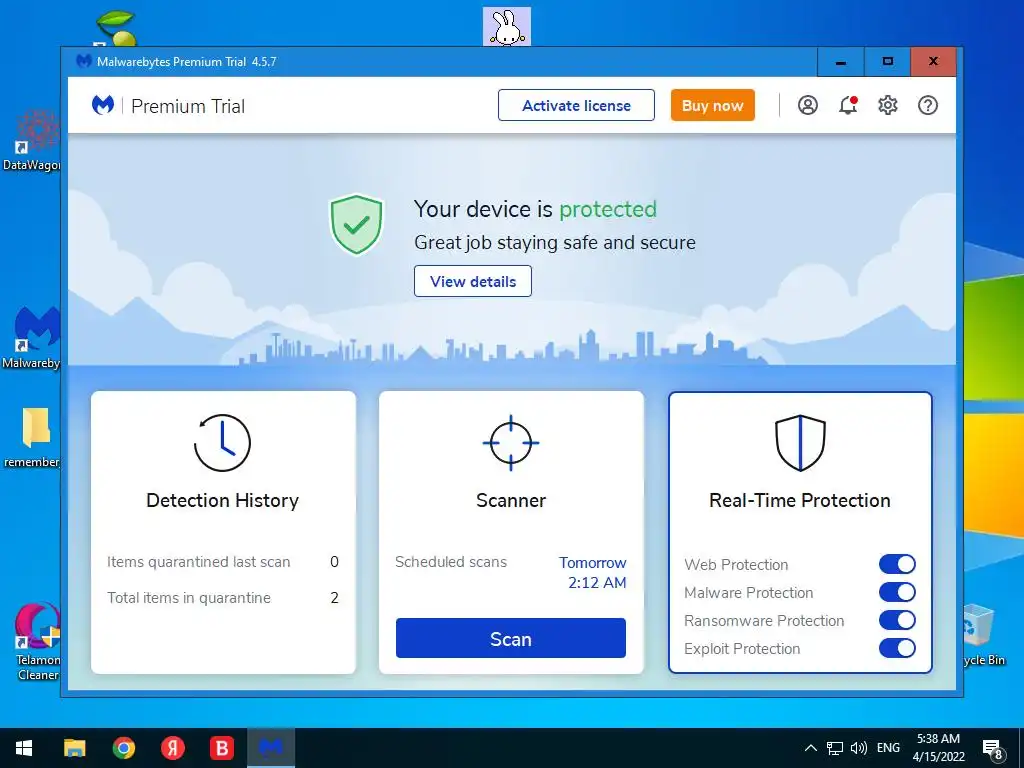Open the Tomorrow 2:12 AM scheduled scan link
The width and height of the screenshot is (1024, 768).
click(x=593, y=572)
